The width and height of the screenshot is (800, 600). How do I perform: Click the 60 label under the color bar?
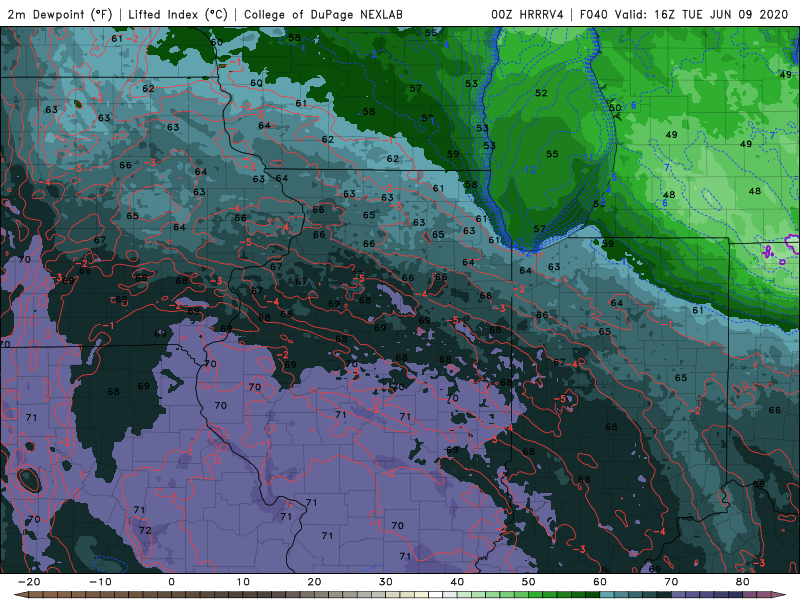(x=600, y=582)
